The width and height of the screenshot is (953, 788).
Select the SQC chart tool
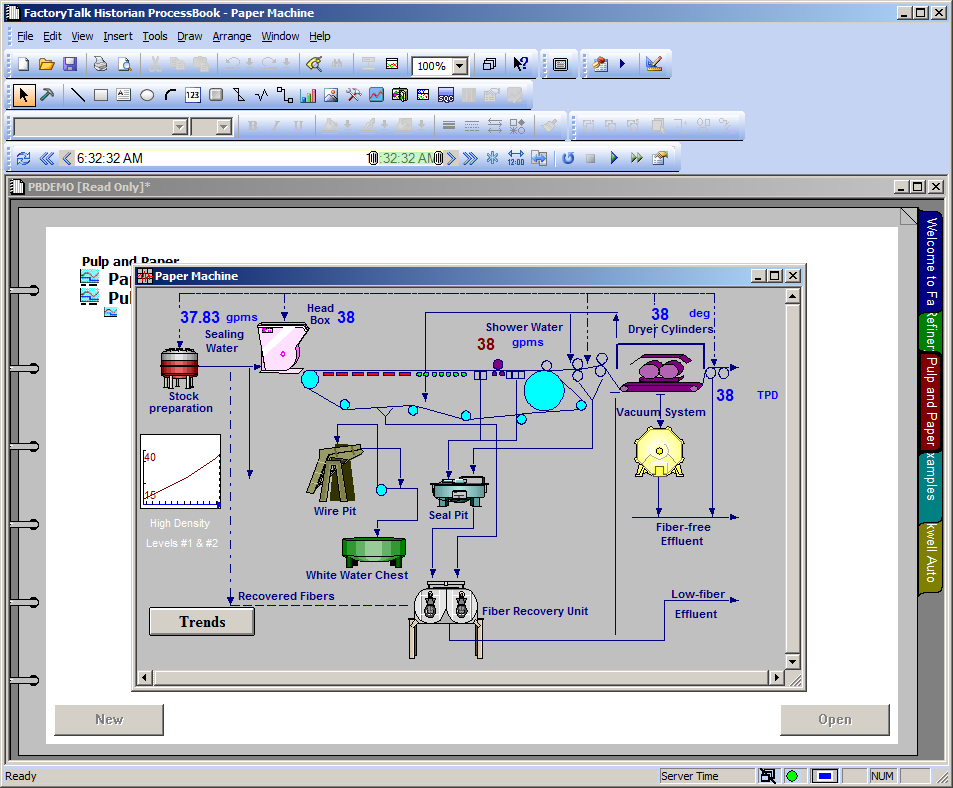coord(446,95)
